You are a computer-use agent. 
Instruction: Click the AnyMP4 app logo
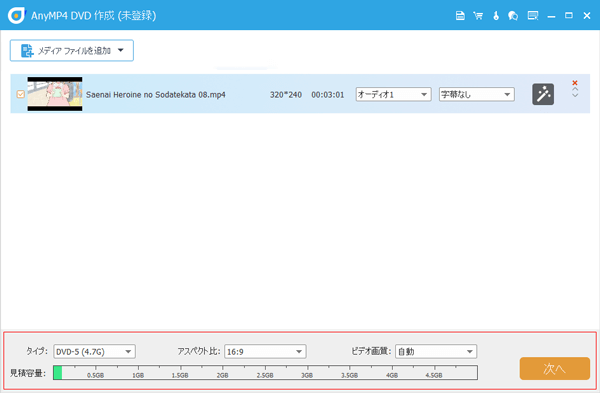tap(16, 15)
